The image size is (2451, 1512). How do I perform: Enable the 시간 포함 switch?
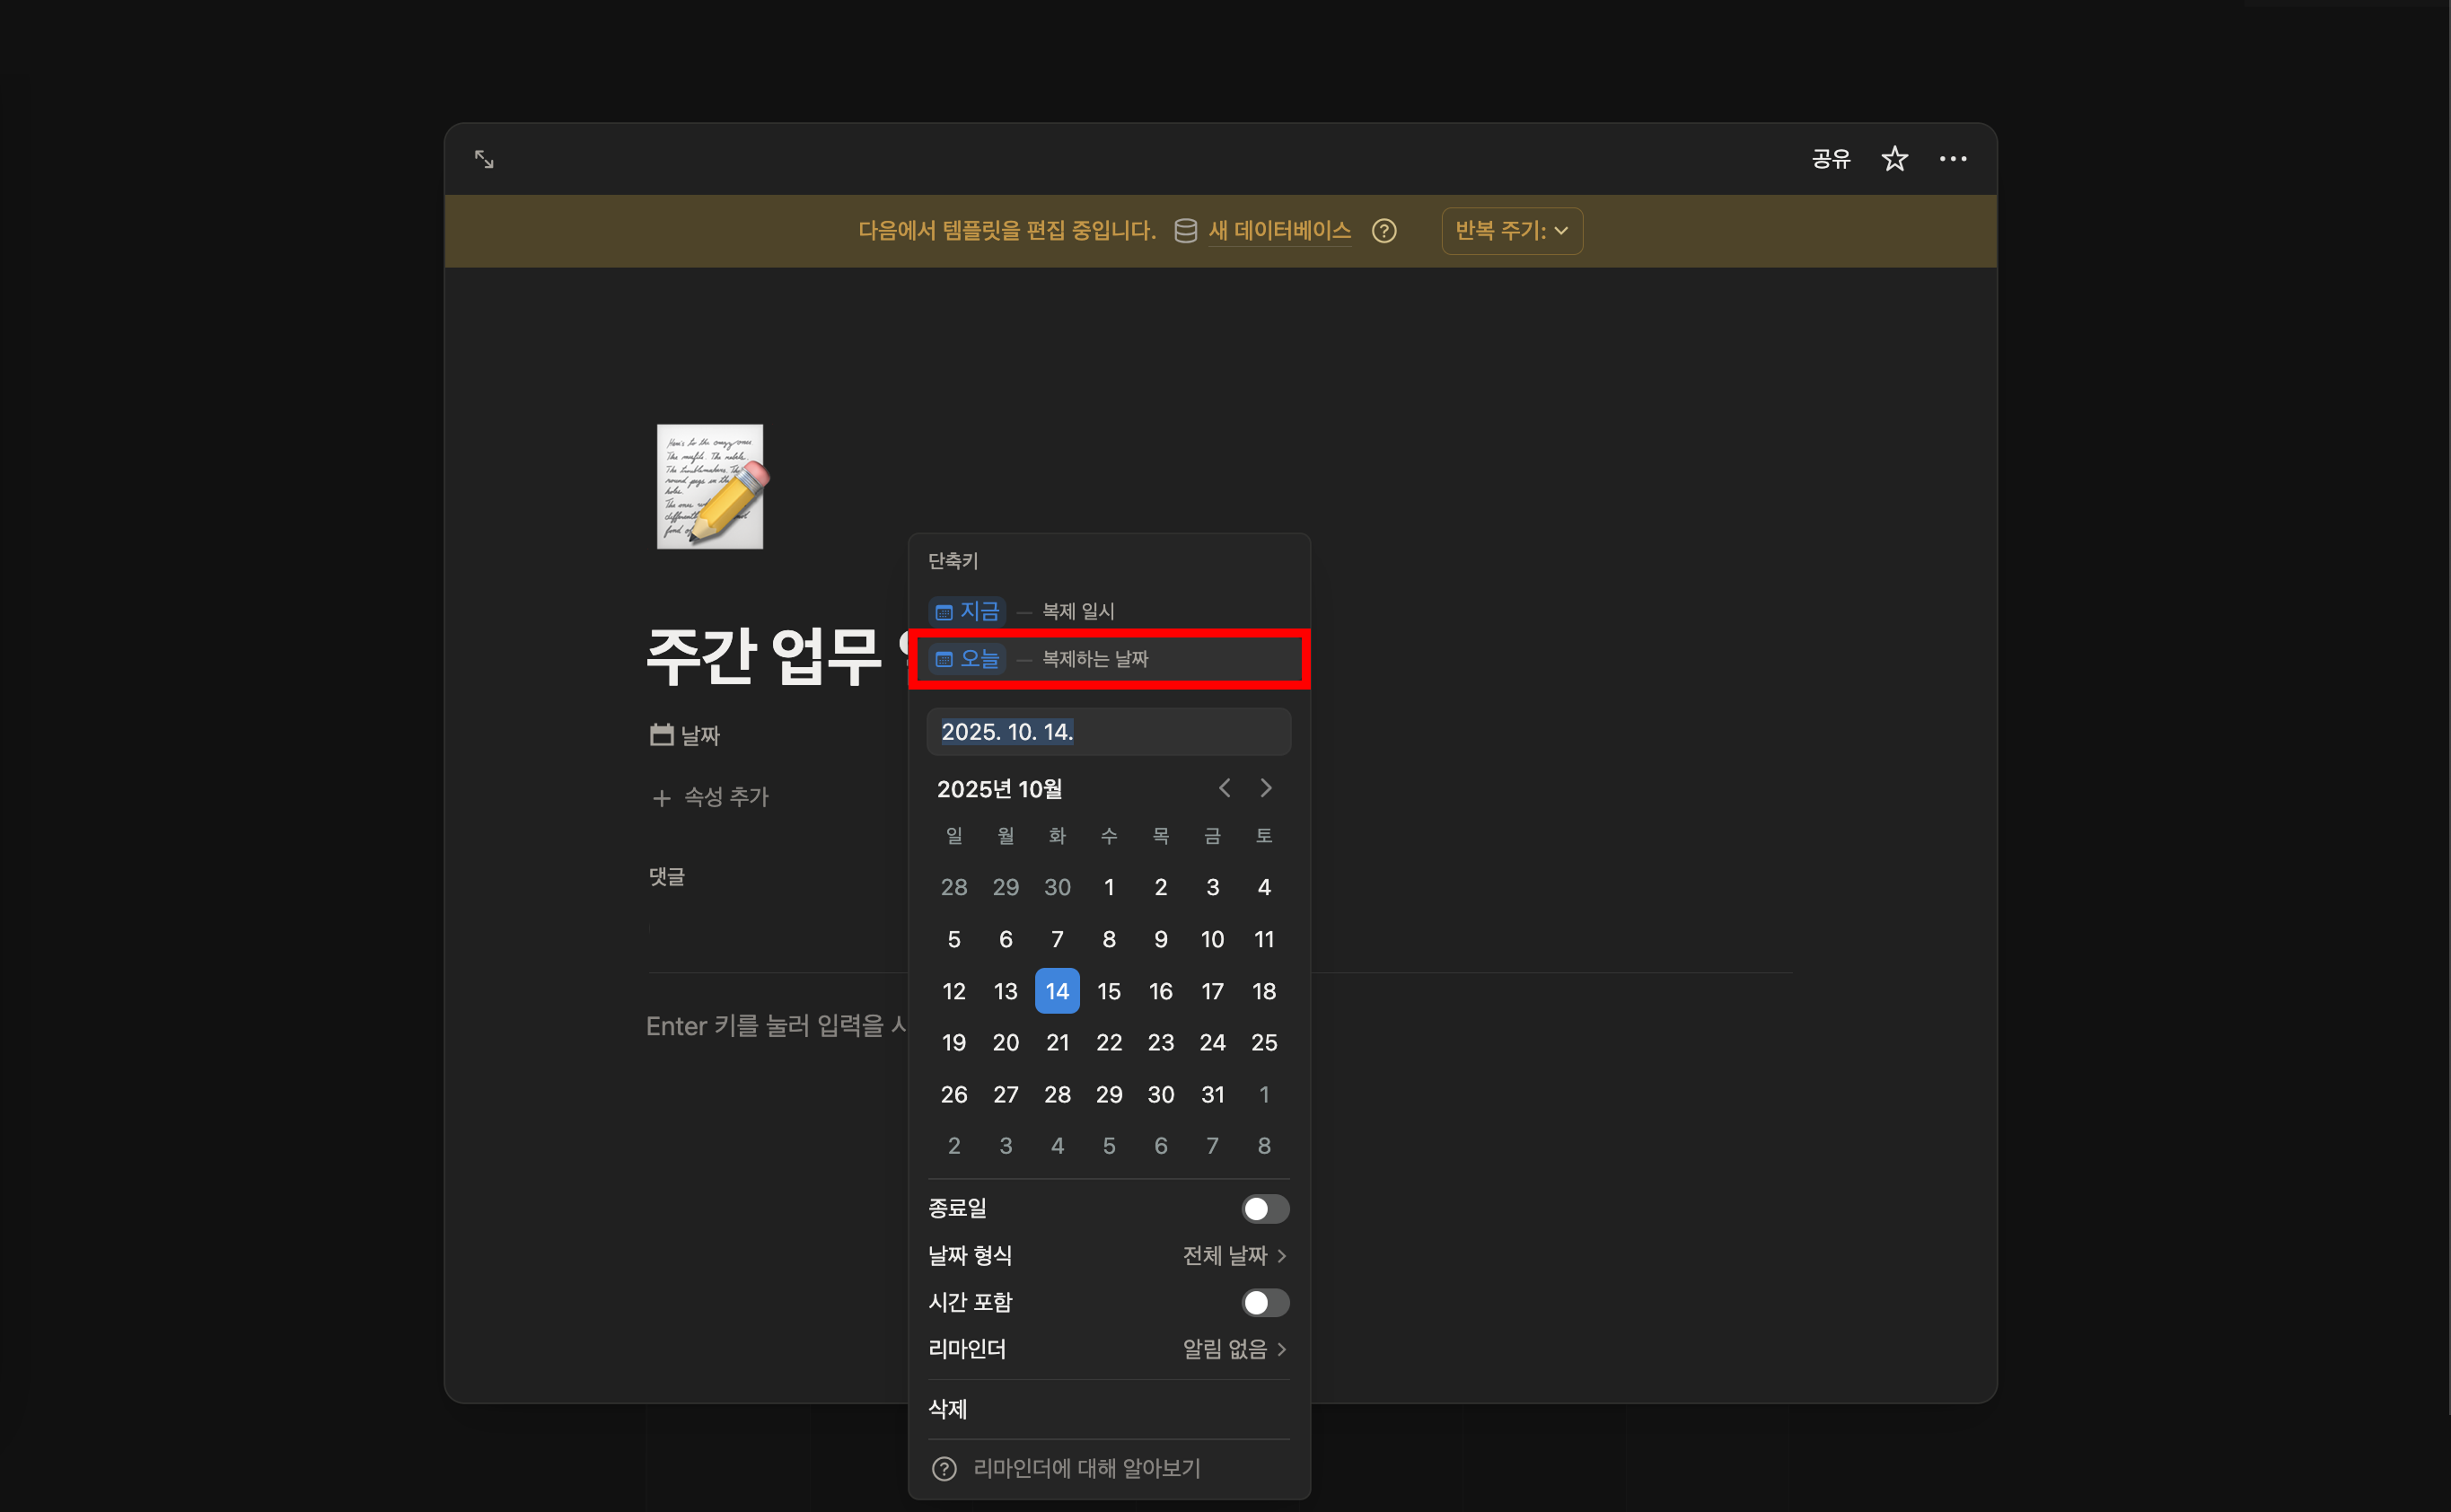(x=1264, y=1302)
